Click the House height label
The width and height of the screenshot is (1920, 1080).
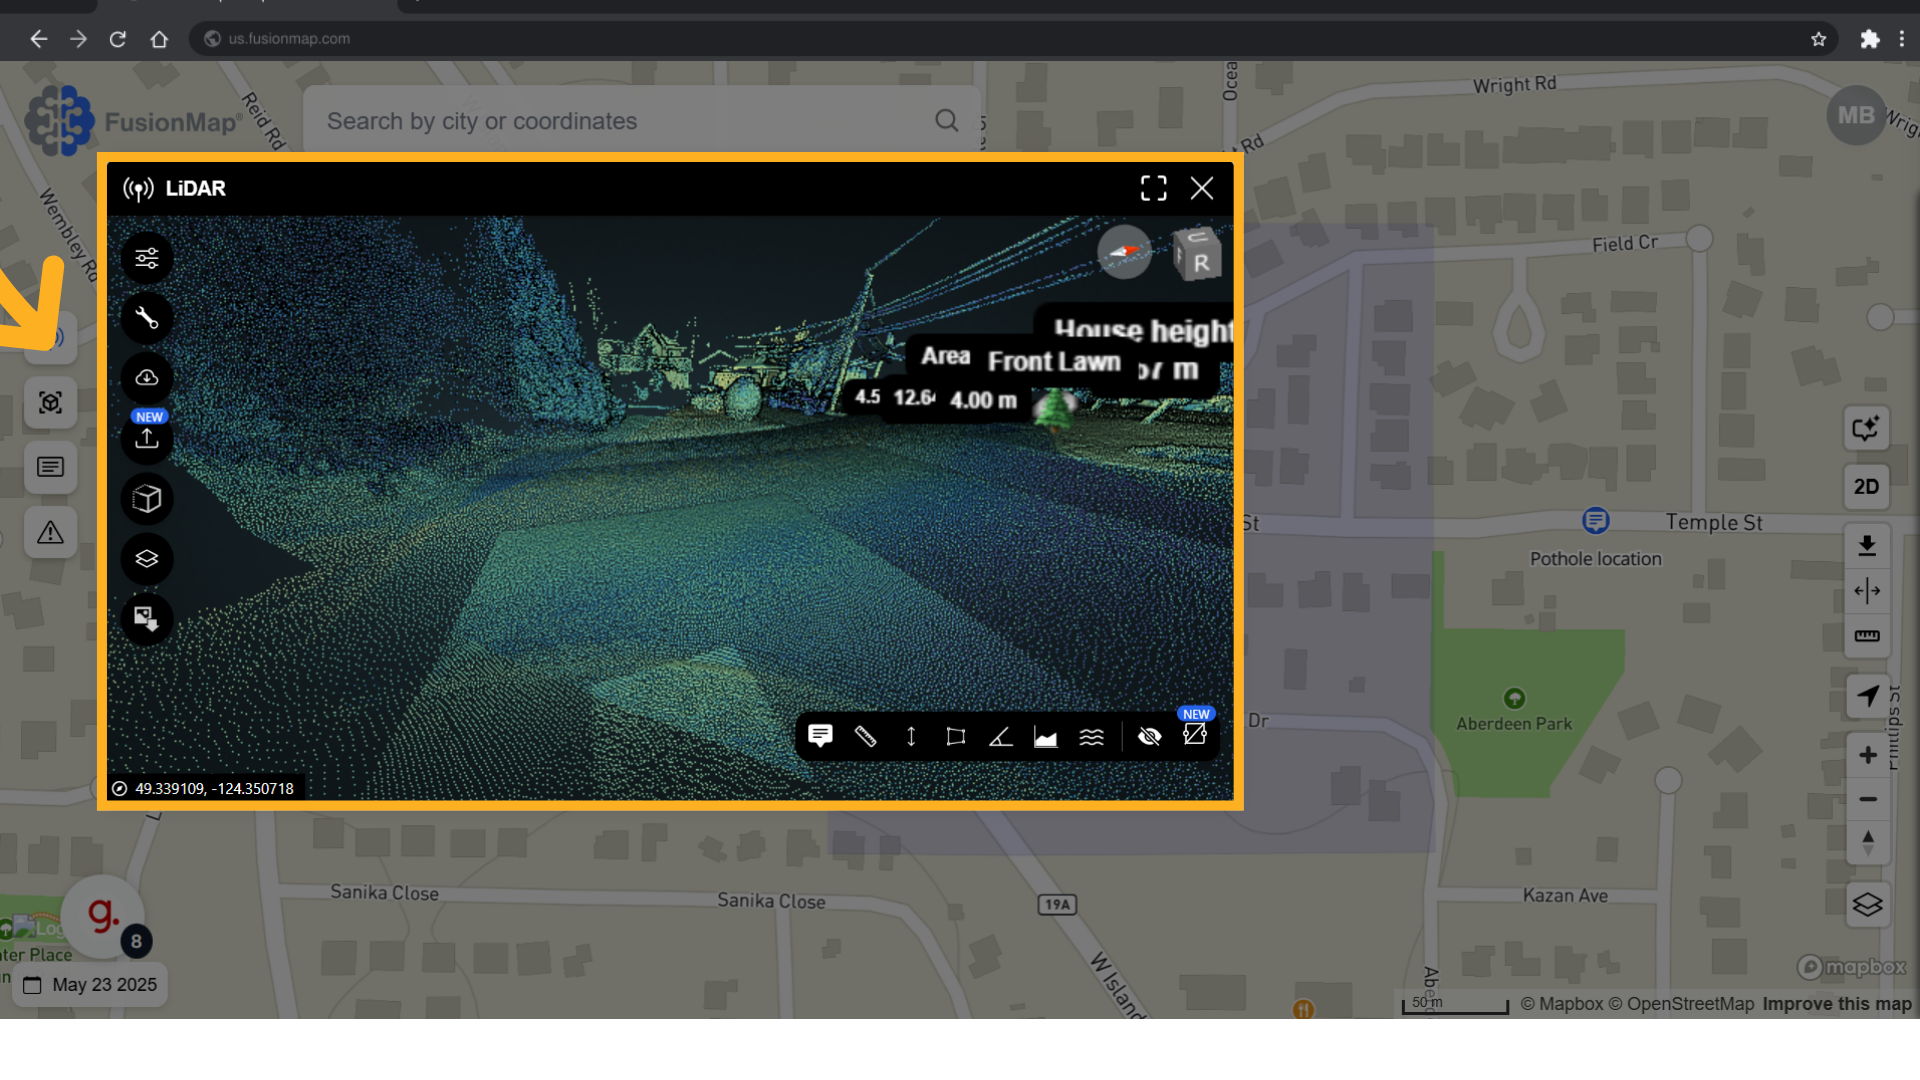tap(1143, 329)
